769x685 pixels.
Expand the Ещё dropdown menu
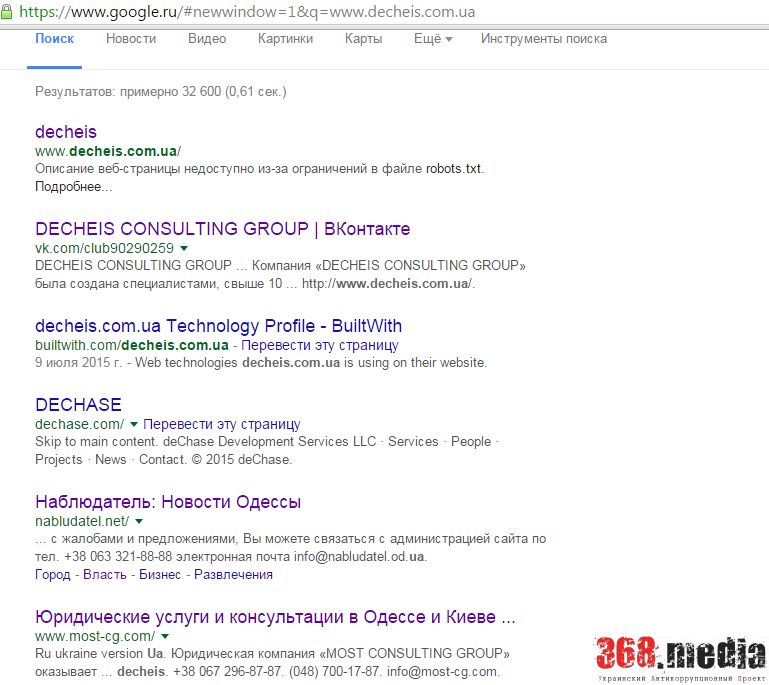pos(433,39)
